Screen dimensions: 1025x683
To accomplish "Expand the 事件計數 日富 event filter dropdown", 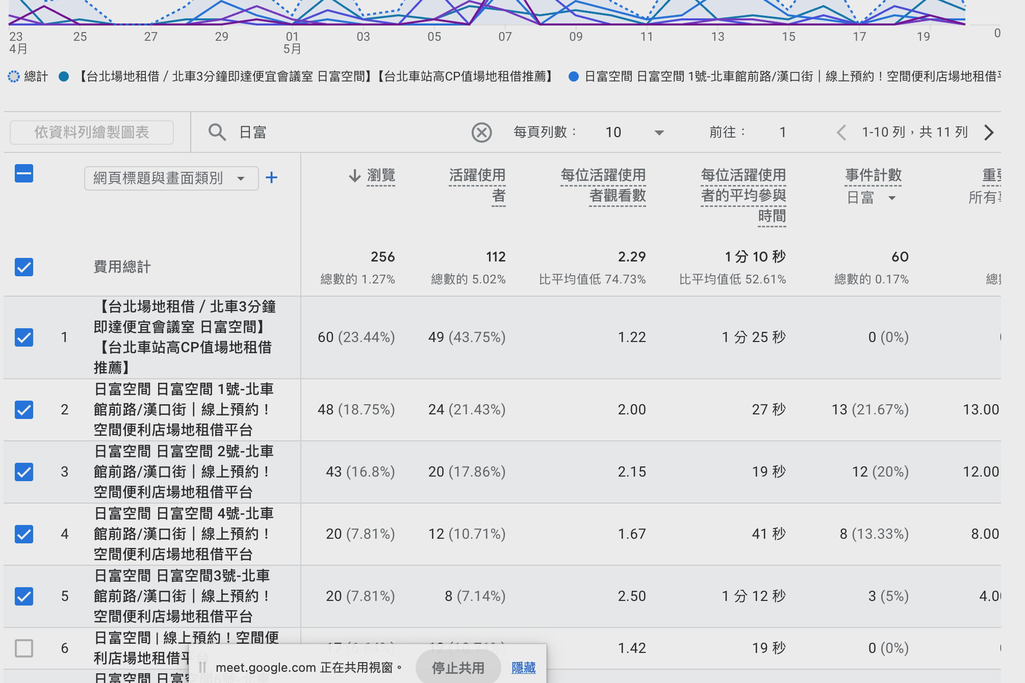I will pos(872,198).
